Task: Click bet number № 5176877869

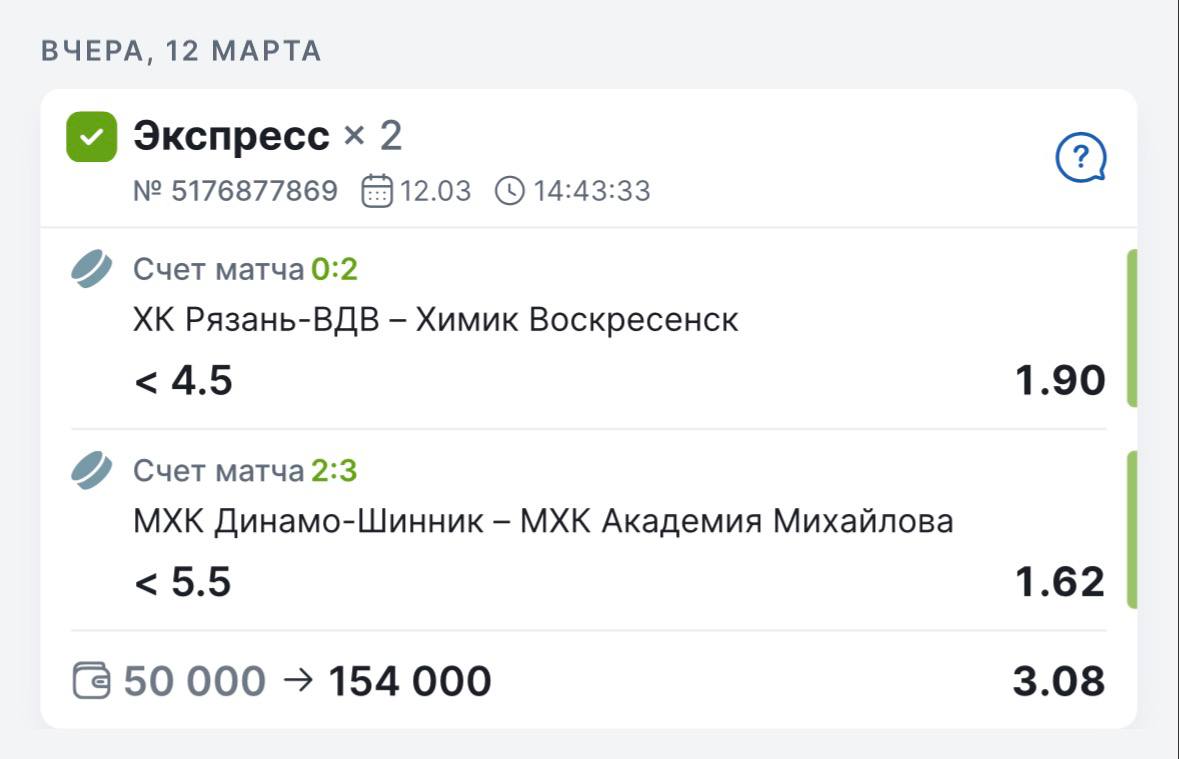Action: click(x=235, y=190)
